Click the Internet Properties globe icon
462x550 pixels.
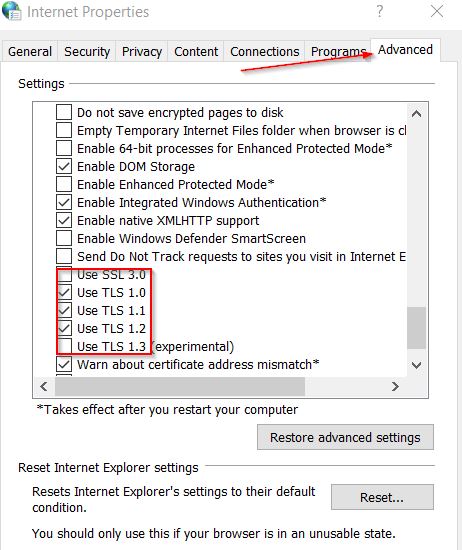[x=12, y=11]
